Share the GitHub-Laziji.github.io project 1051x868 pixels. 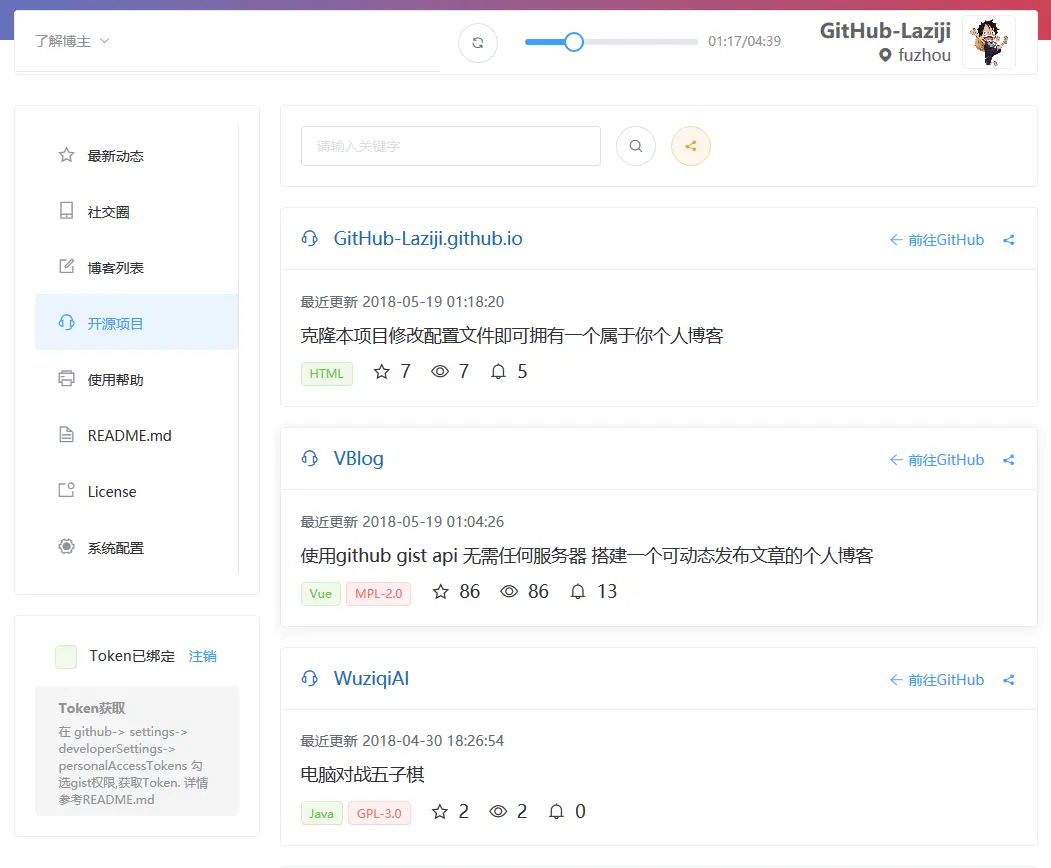tap(1009, 240)
